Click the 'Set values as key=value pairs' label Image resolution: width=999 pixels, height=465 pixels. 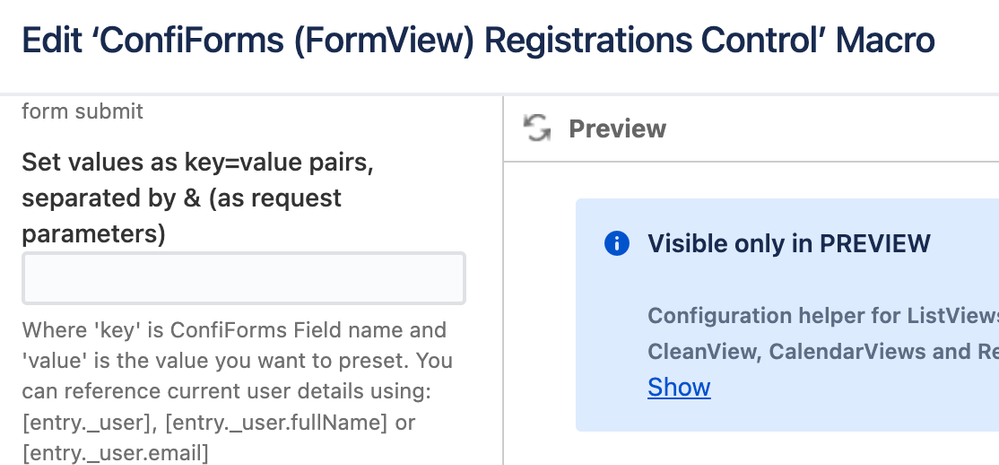[197, 162]
